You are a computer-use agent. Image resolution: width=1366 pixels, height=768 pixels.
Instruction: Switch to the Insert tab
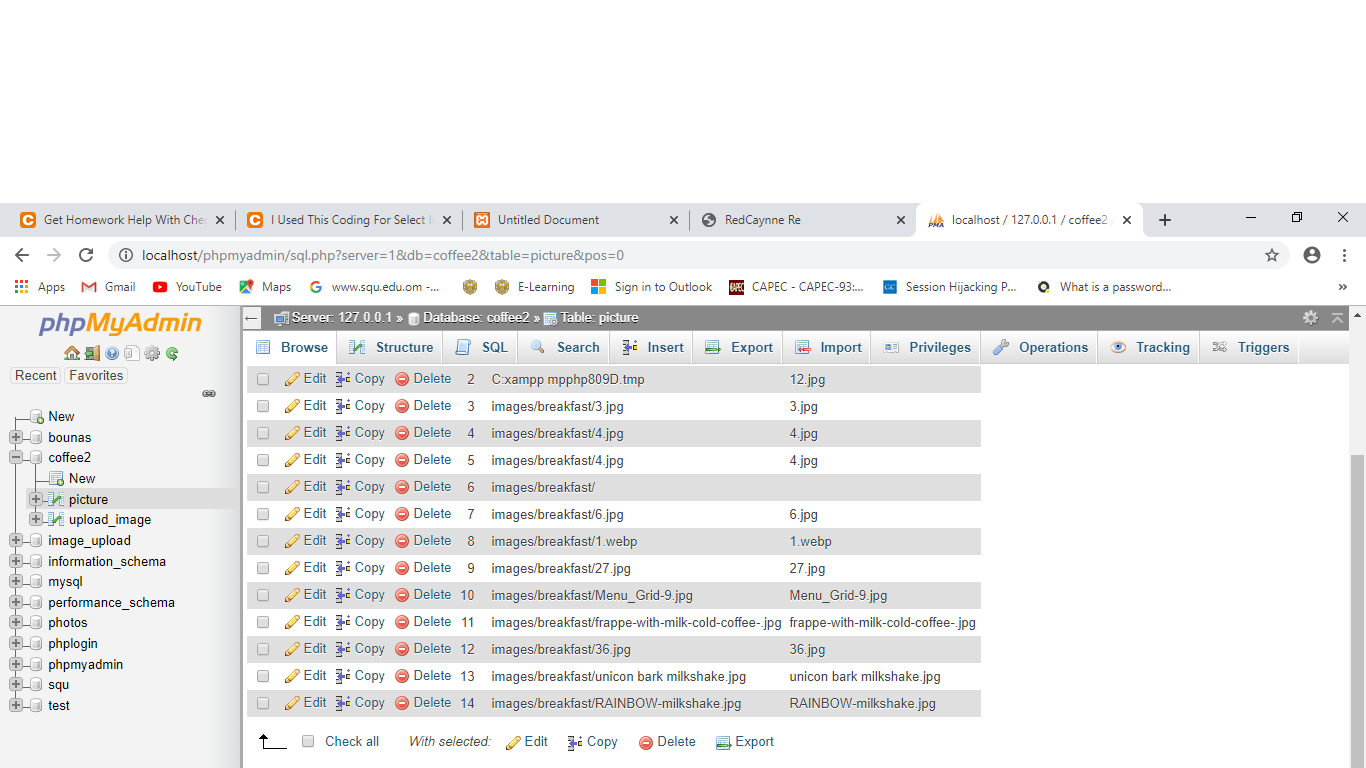click(x=653, y=347)
